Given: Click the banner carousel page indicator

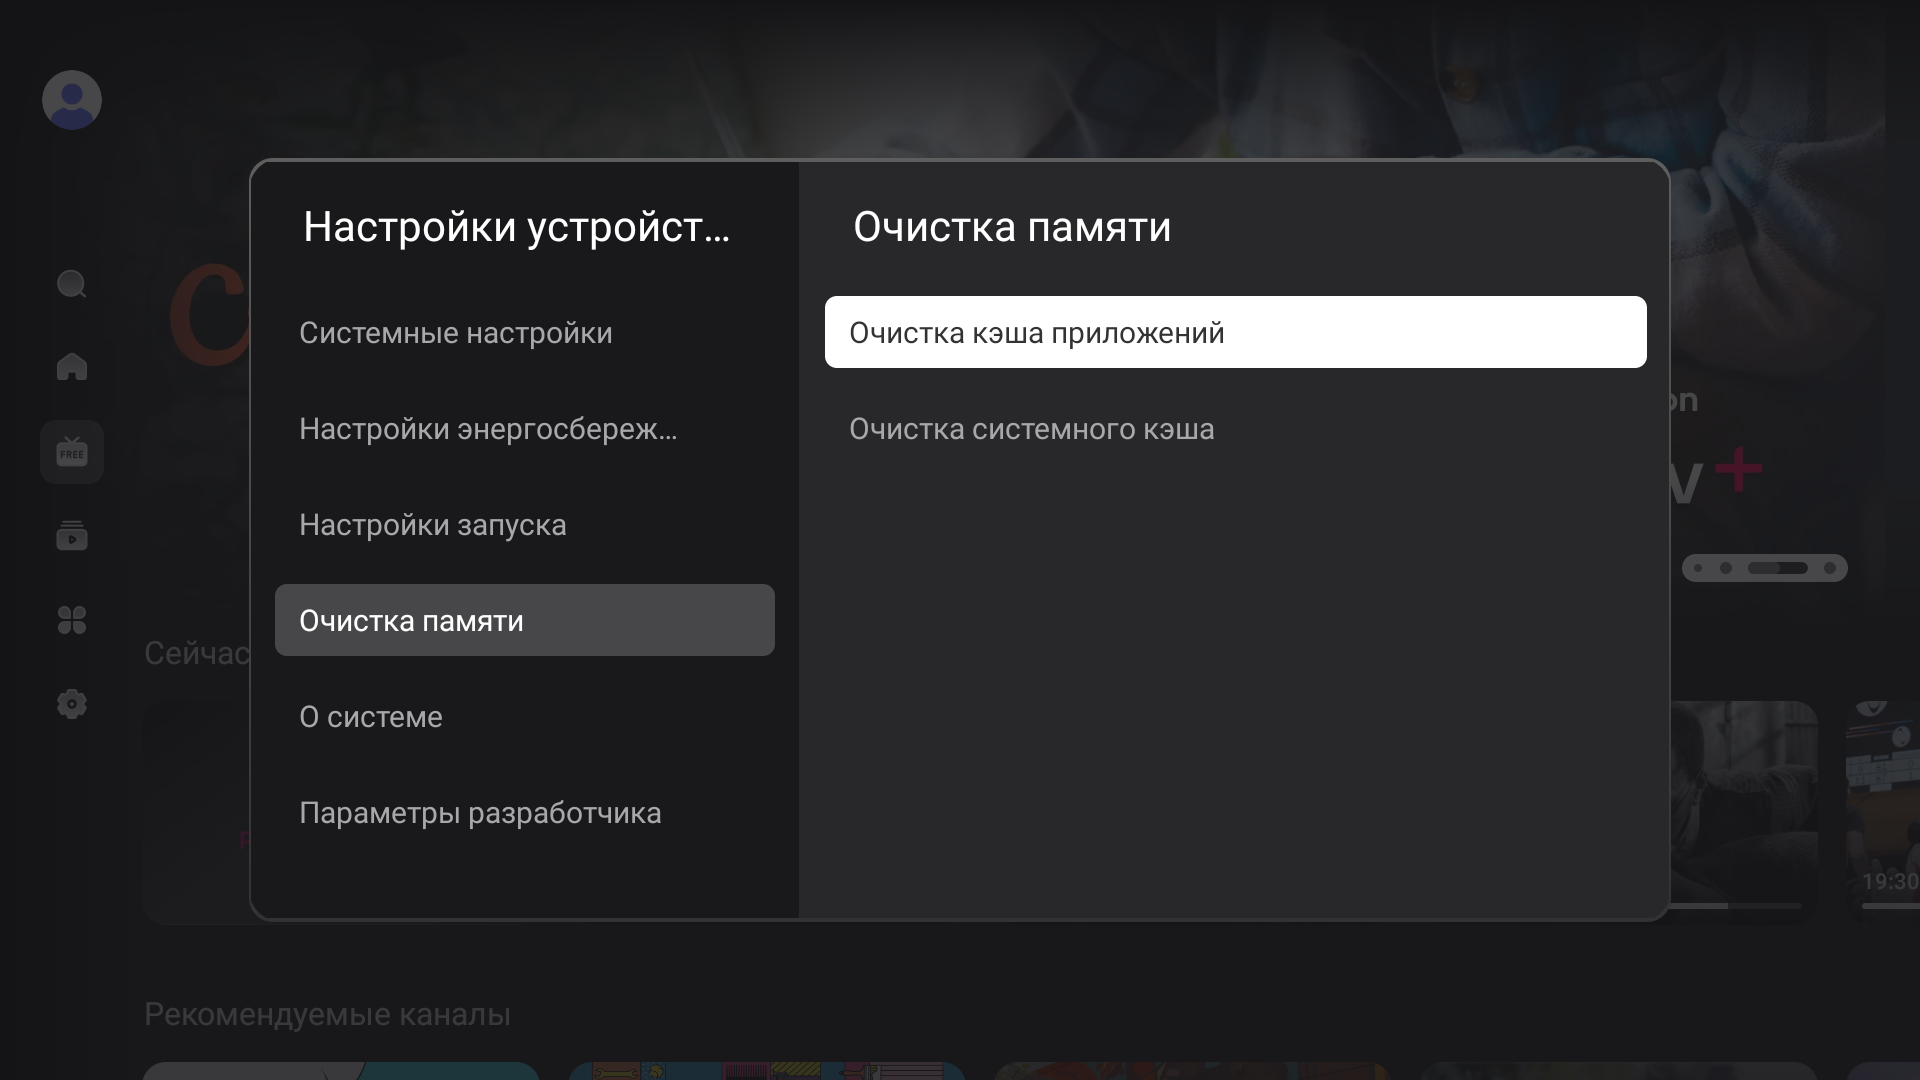Looking at the screenshot, I should (x=1765, y=568).
